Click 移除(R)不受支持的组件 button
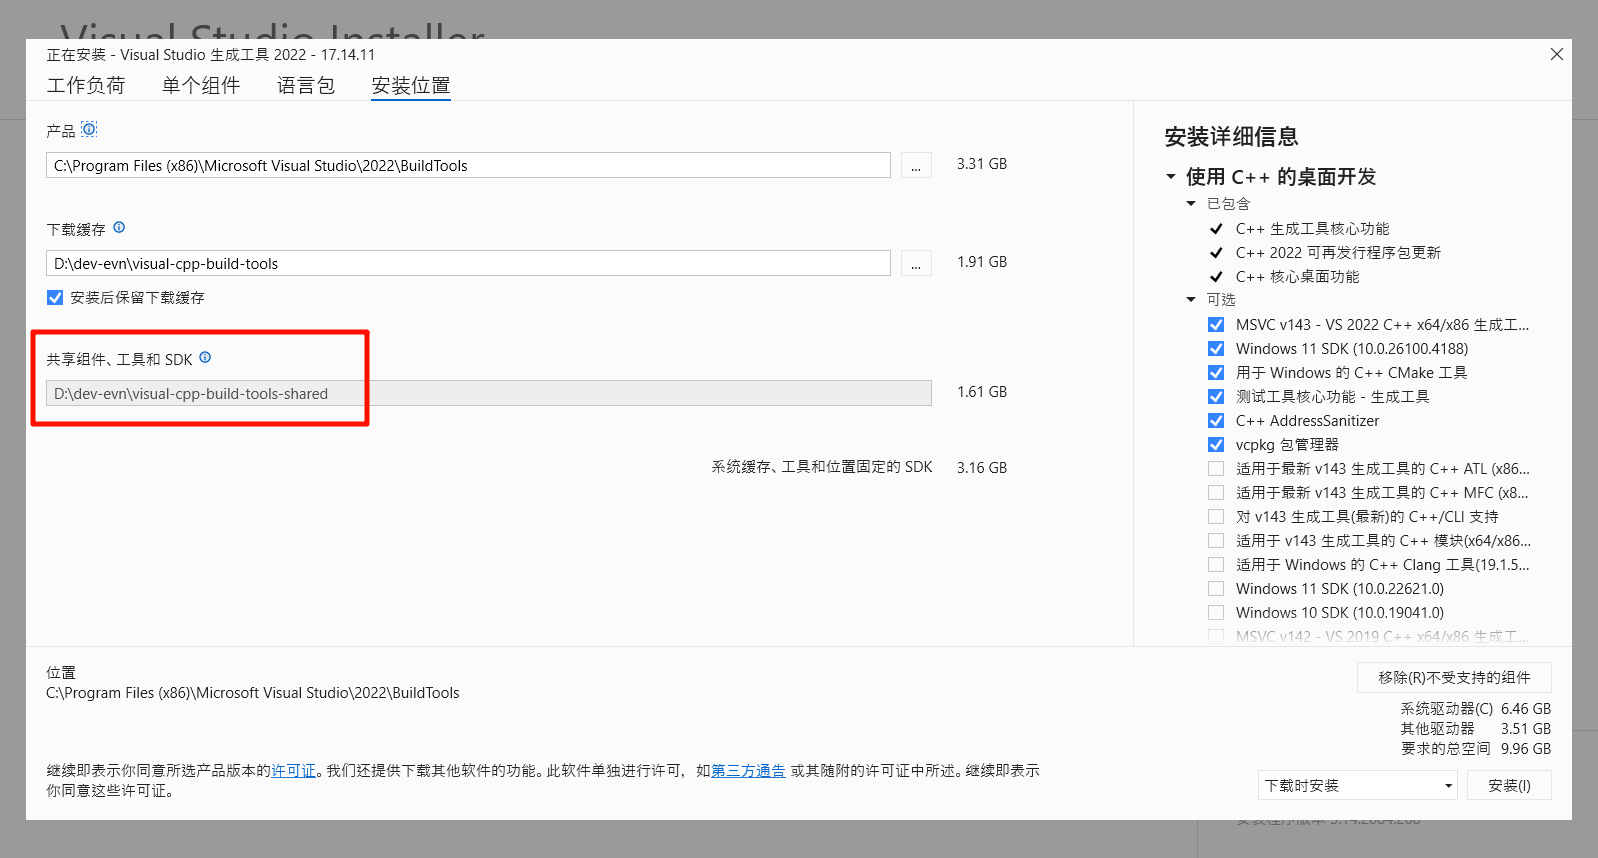Screen dimensions: 1598x858 [1454, 677]
